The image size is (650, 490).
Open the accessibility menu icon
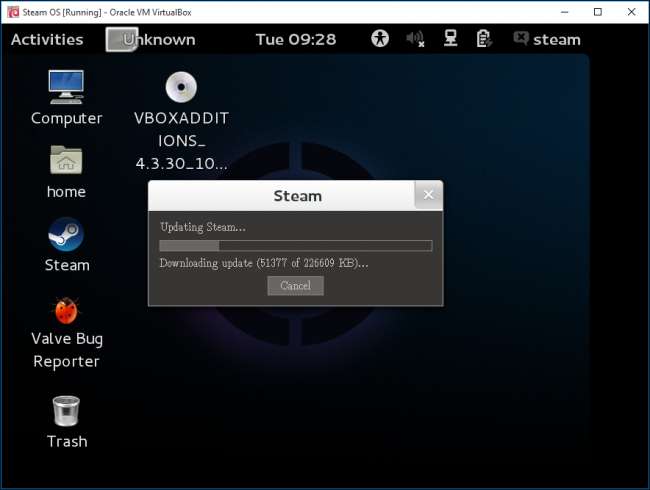tap(380, 39)
